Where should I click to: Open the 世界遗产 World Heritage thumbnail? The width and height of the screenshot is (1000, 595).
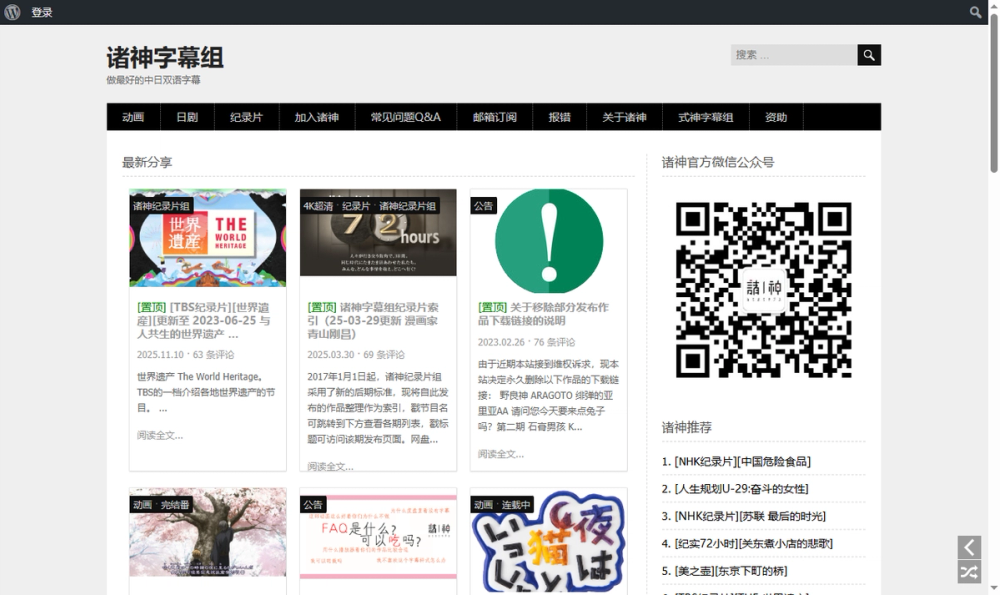click(x=207, y=238)
